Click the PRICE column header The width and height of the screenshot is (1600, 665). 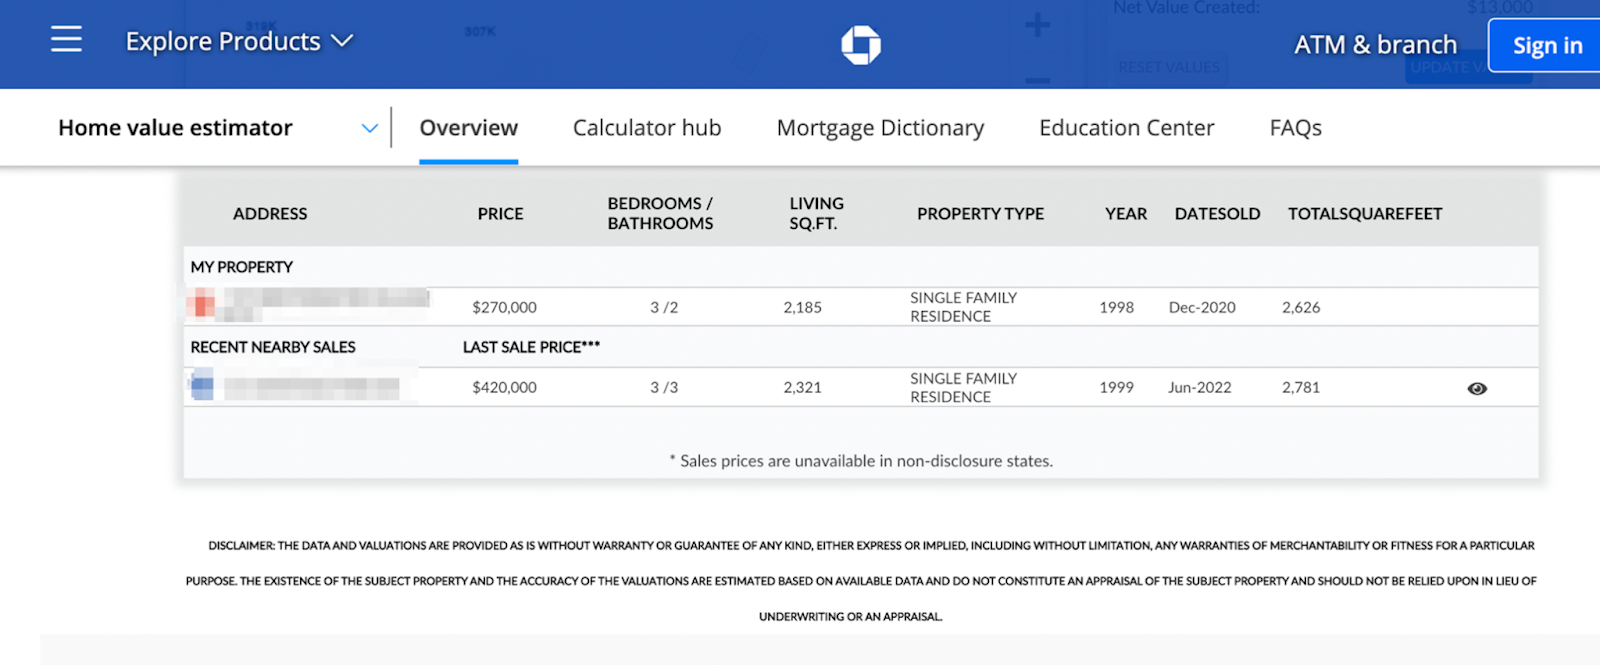tap(500, 214)
